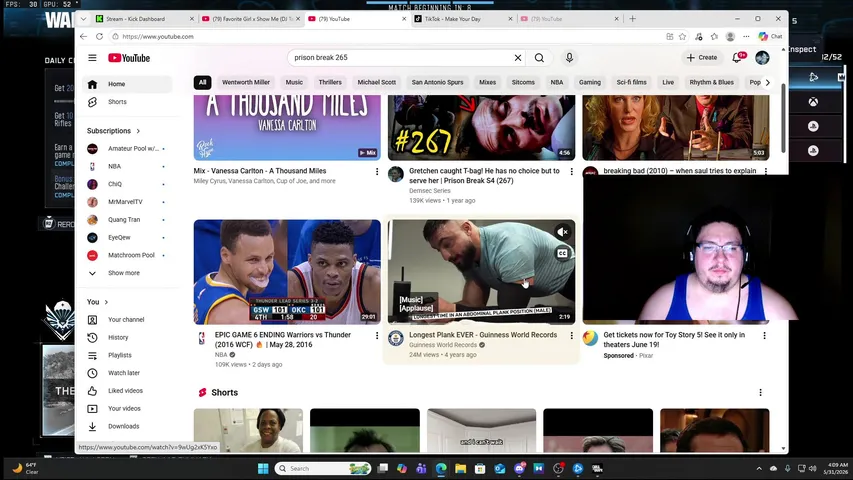853x480 pixels.
Task: Open the tab actions menu arrow
Action: 83,19
